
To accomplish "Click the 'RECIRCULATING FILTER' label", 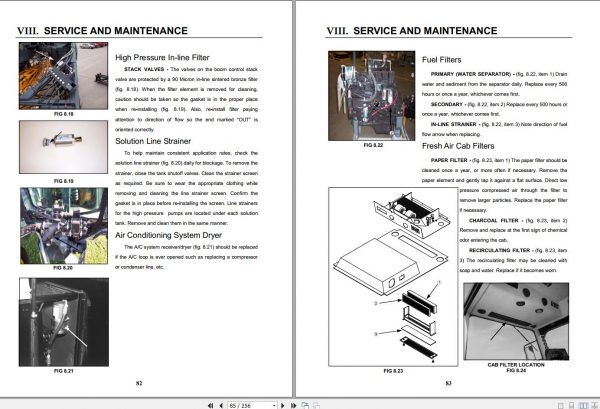I will click(x=499, y=250).
